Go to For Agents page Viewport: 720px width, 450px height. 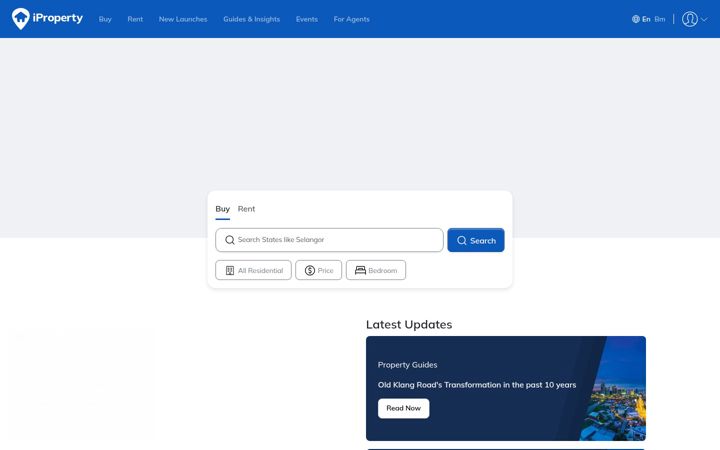pyautogui.click(x=351, y=19)
